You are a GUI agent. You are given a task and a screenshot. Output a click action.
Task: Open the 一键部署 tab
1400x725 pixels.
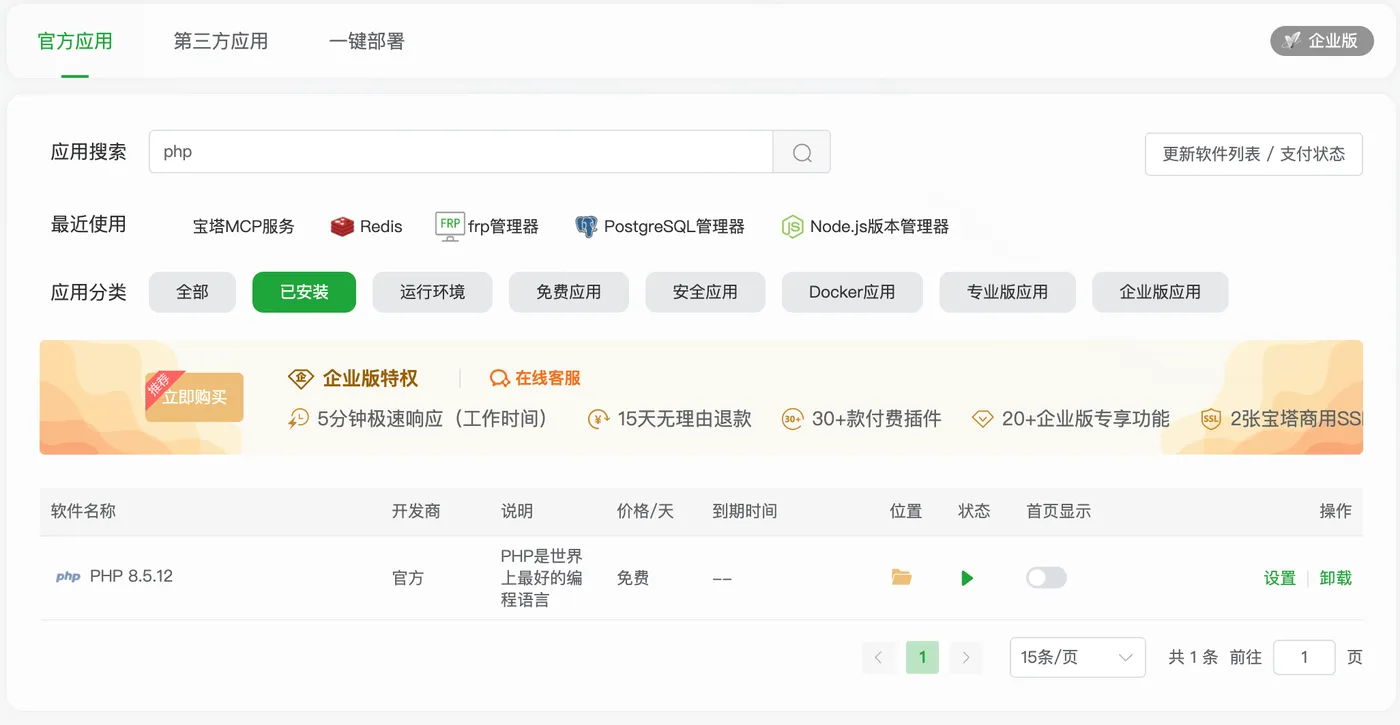(x=366, y=41)
